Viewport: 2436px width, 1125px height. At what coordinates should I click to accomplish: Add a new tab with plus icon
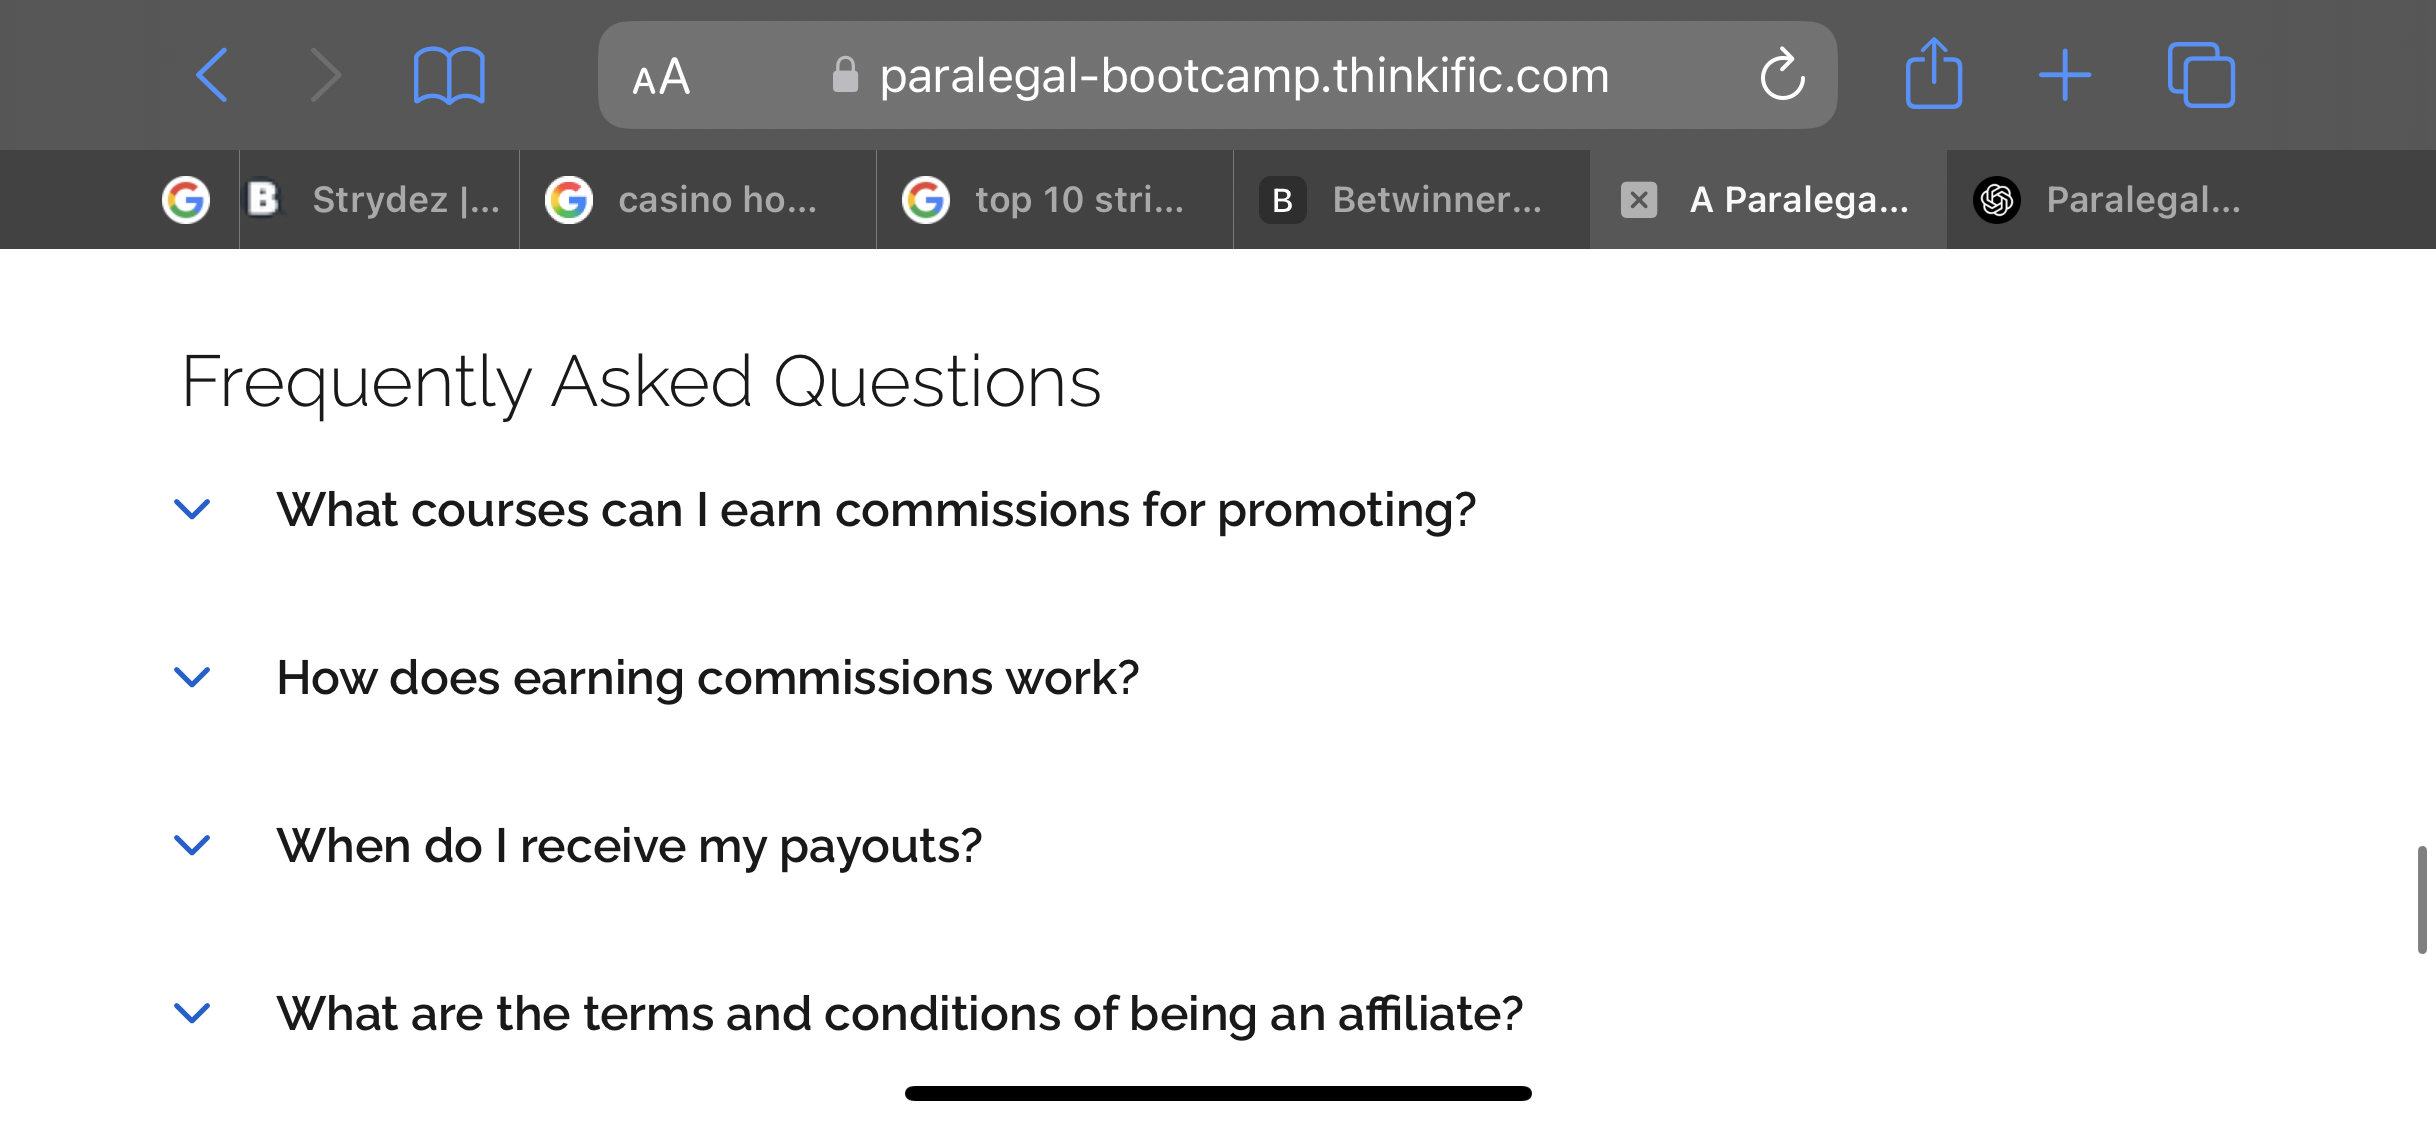(2065, 75)
